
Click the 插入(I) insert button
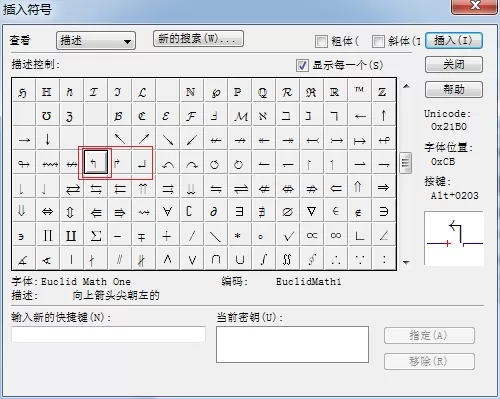[x=454, y=41]
